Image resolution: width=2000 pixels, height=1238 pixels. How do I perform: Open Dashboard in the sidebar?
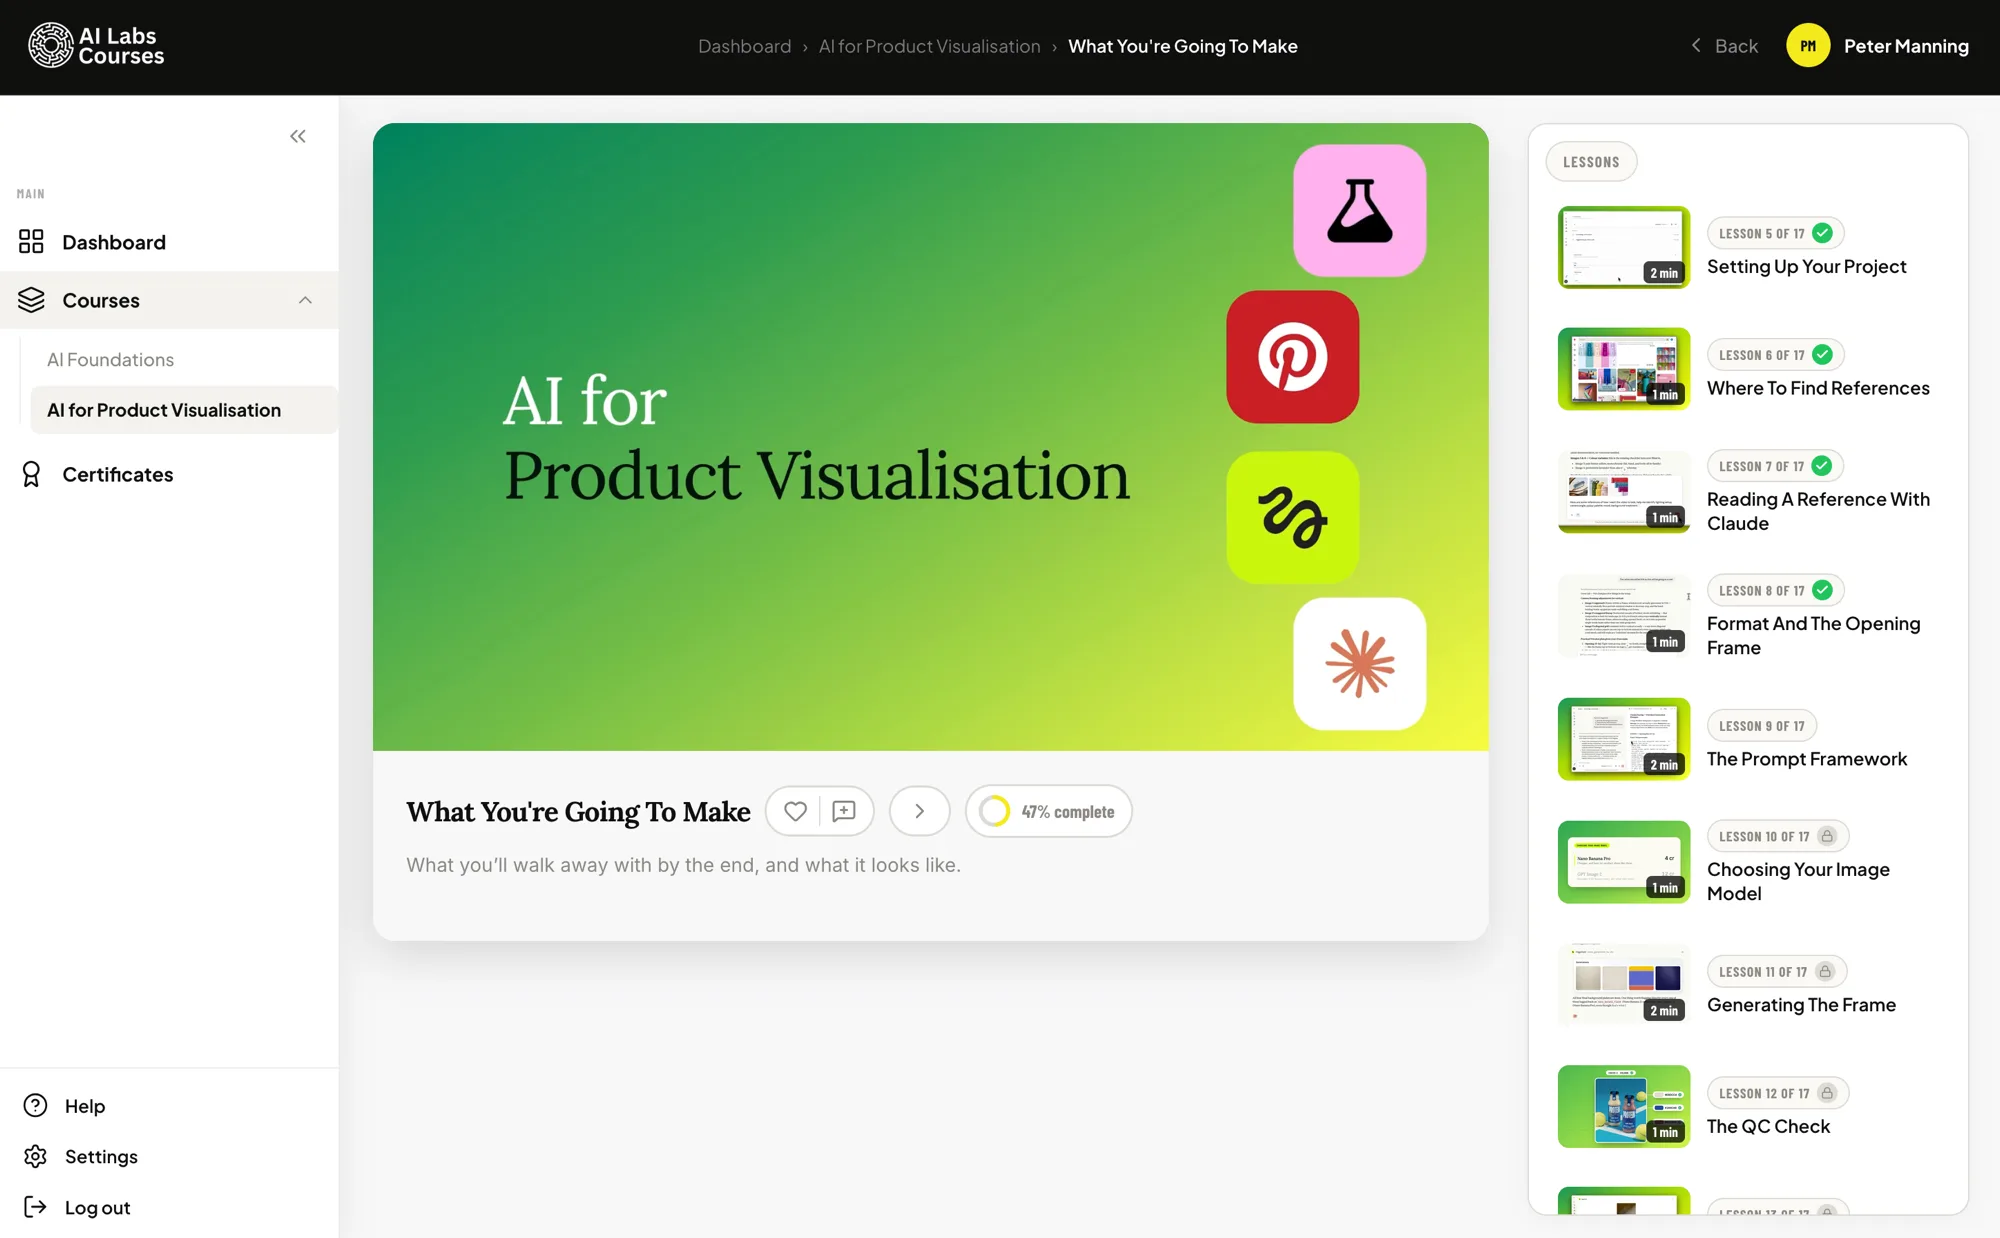pos(169,242)
